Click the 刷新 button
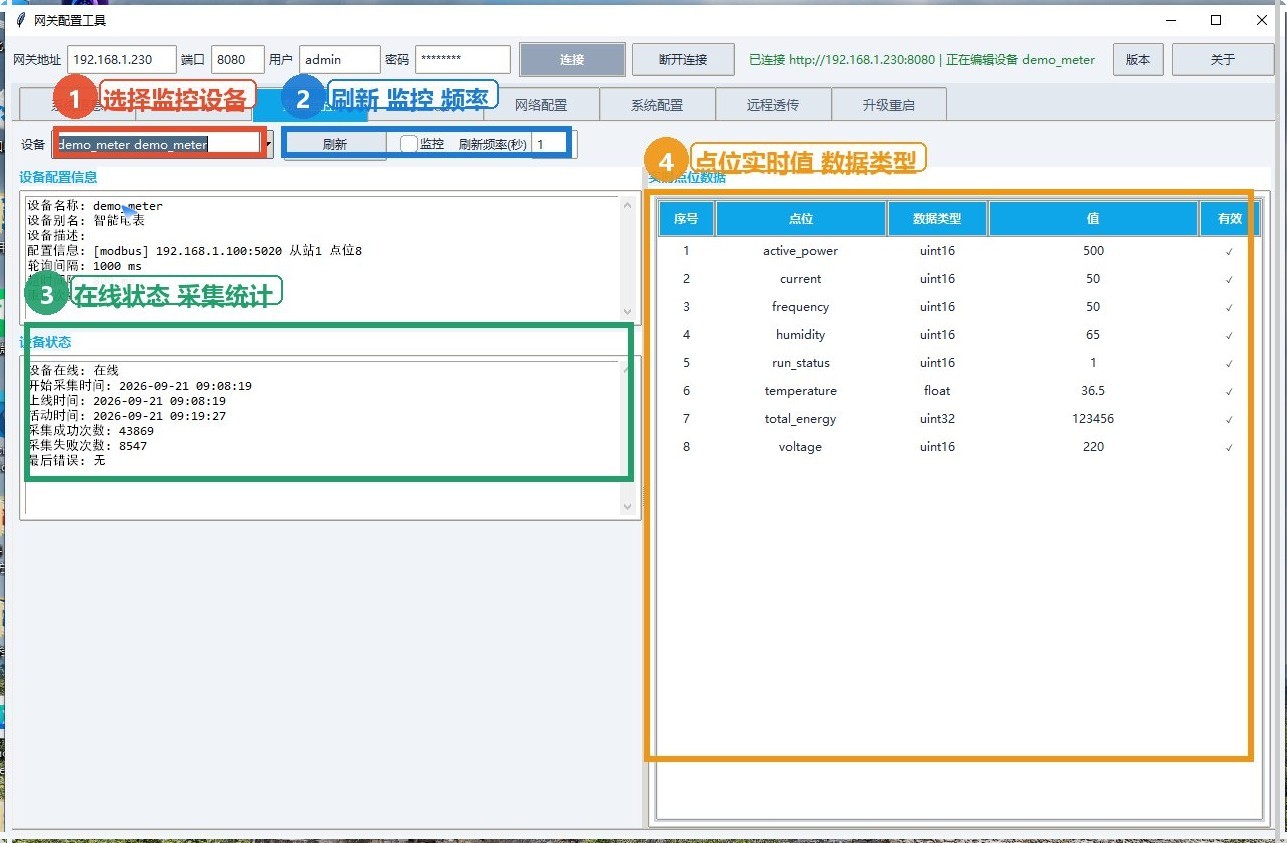1287x843 pixels. point(335,144)
